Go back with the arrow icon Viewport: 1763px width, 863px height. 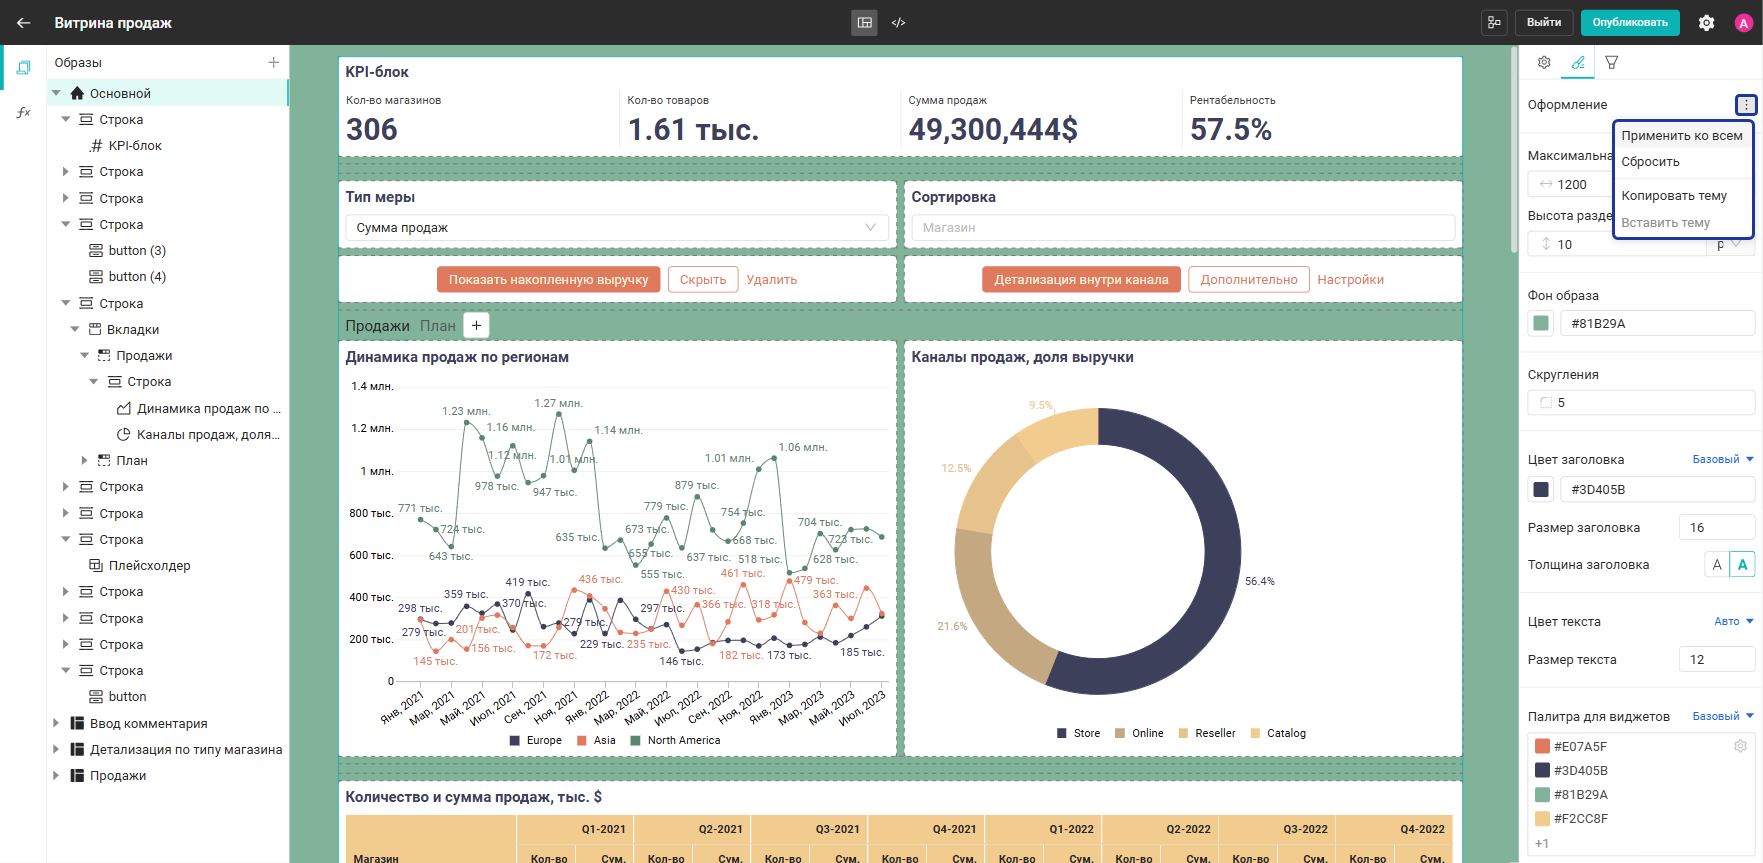(23, 22)
